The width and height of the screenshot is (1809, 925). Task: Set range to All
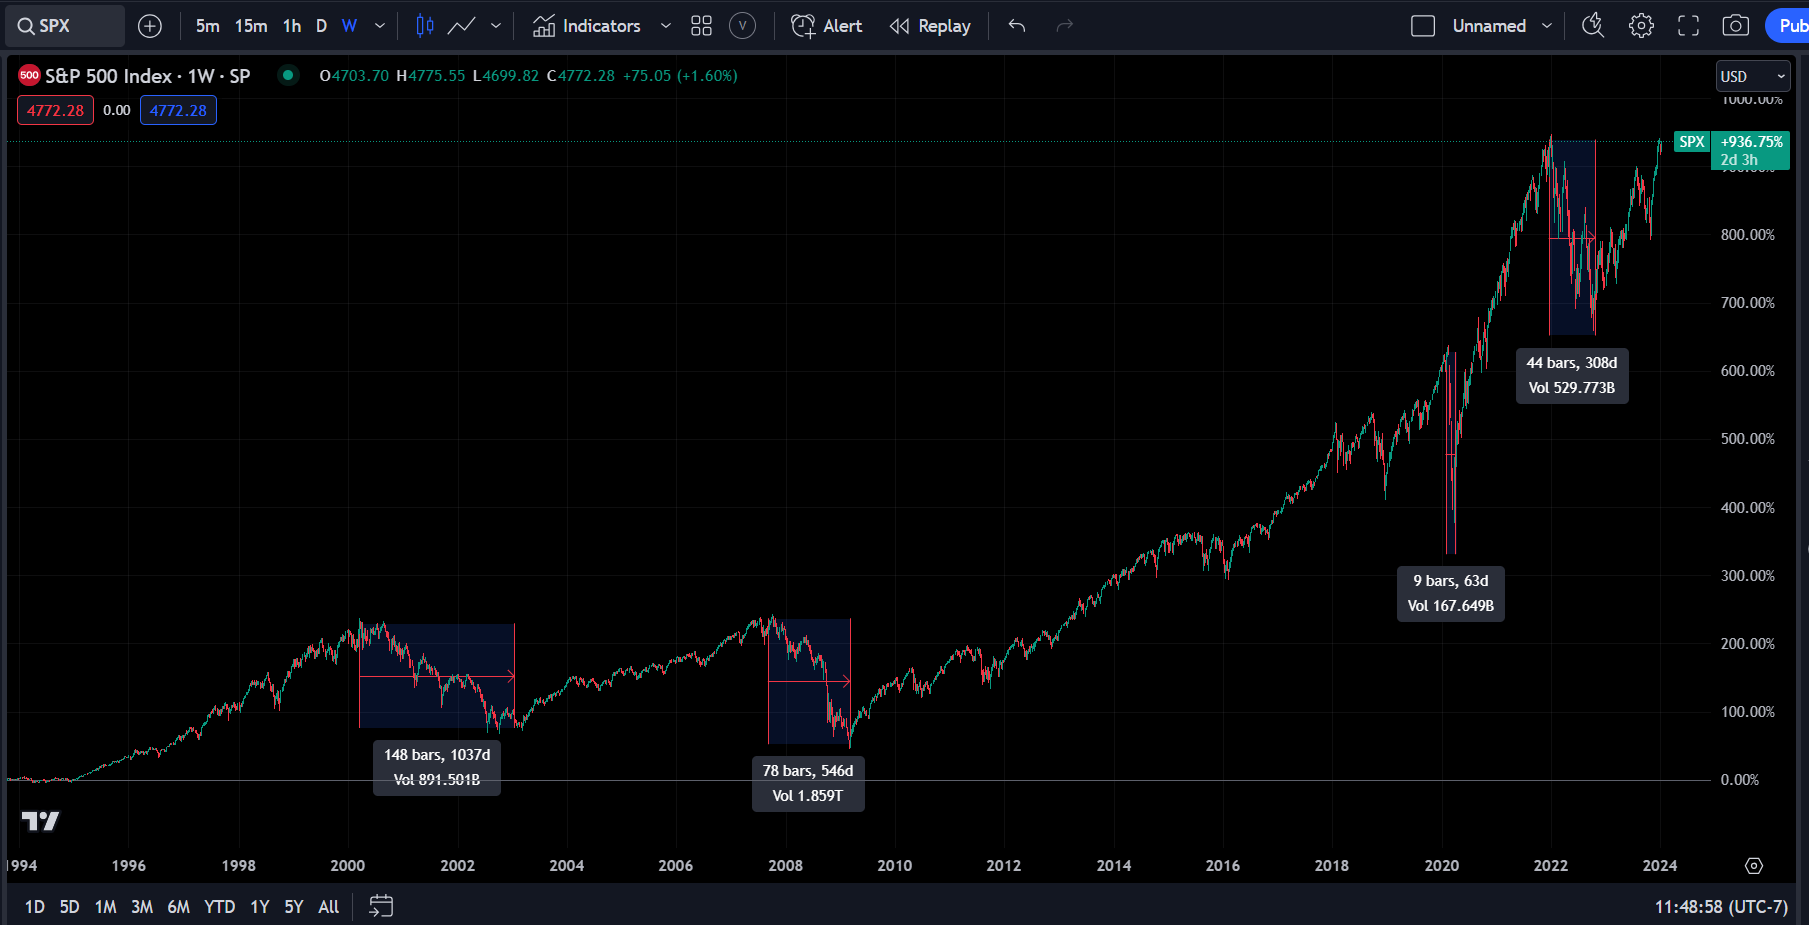click(x=329, y=907)
